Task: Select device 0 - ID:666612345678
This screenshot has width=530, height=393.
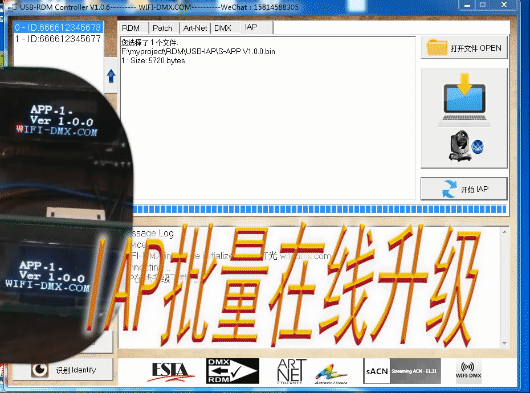Action: [x=58, y=28]
